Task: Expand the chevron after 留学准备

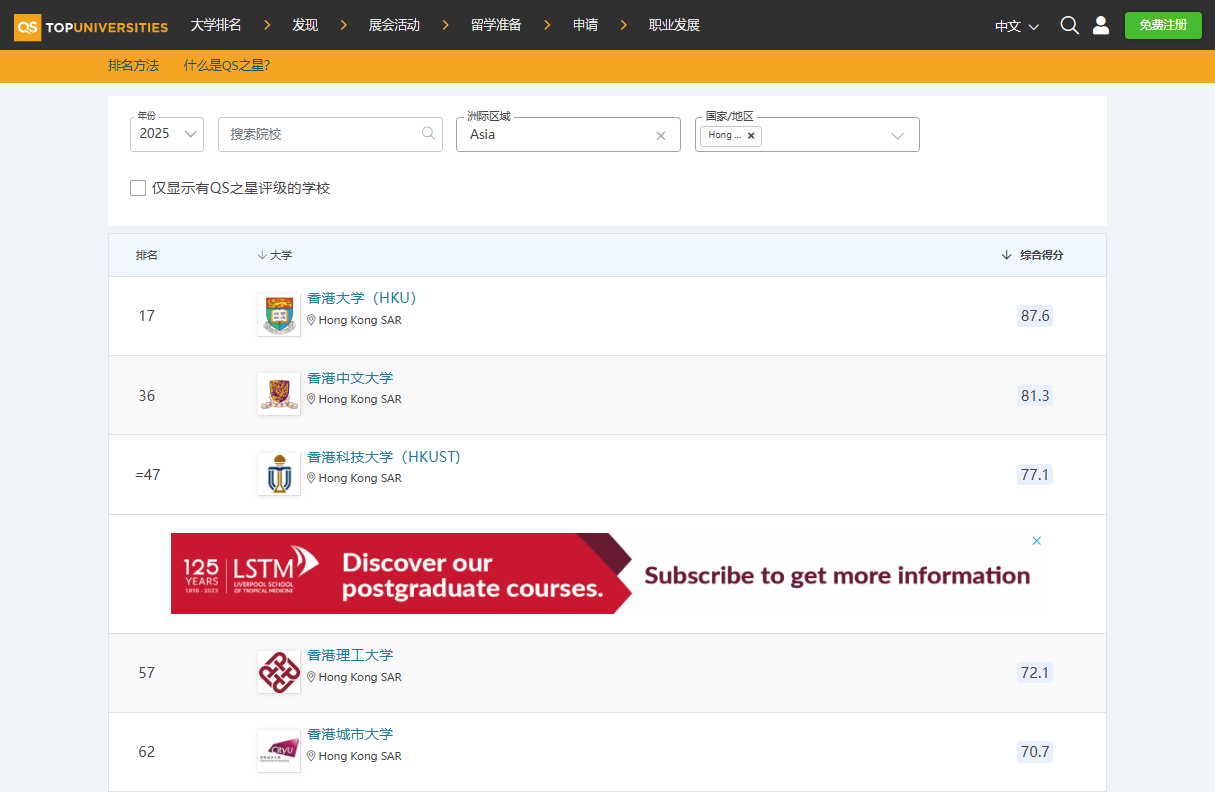Action: 547,25
